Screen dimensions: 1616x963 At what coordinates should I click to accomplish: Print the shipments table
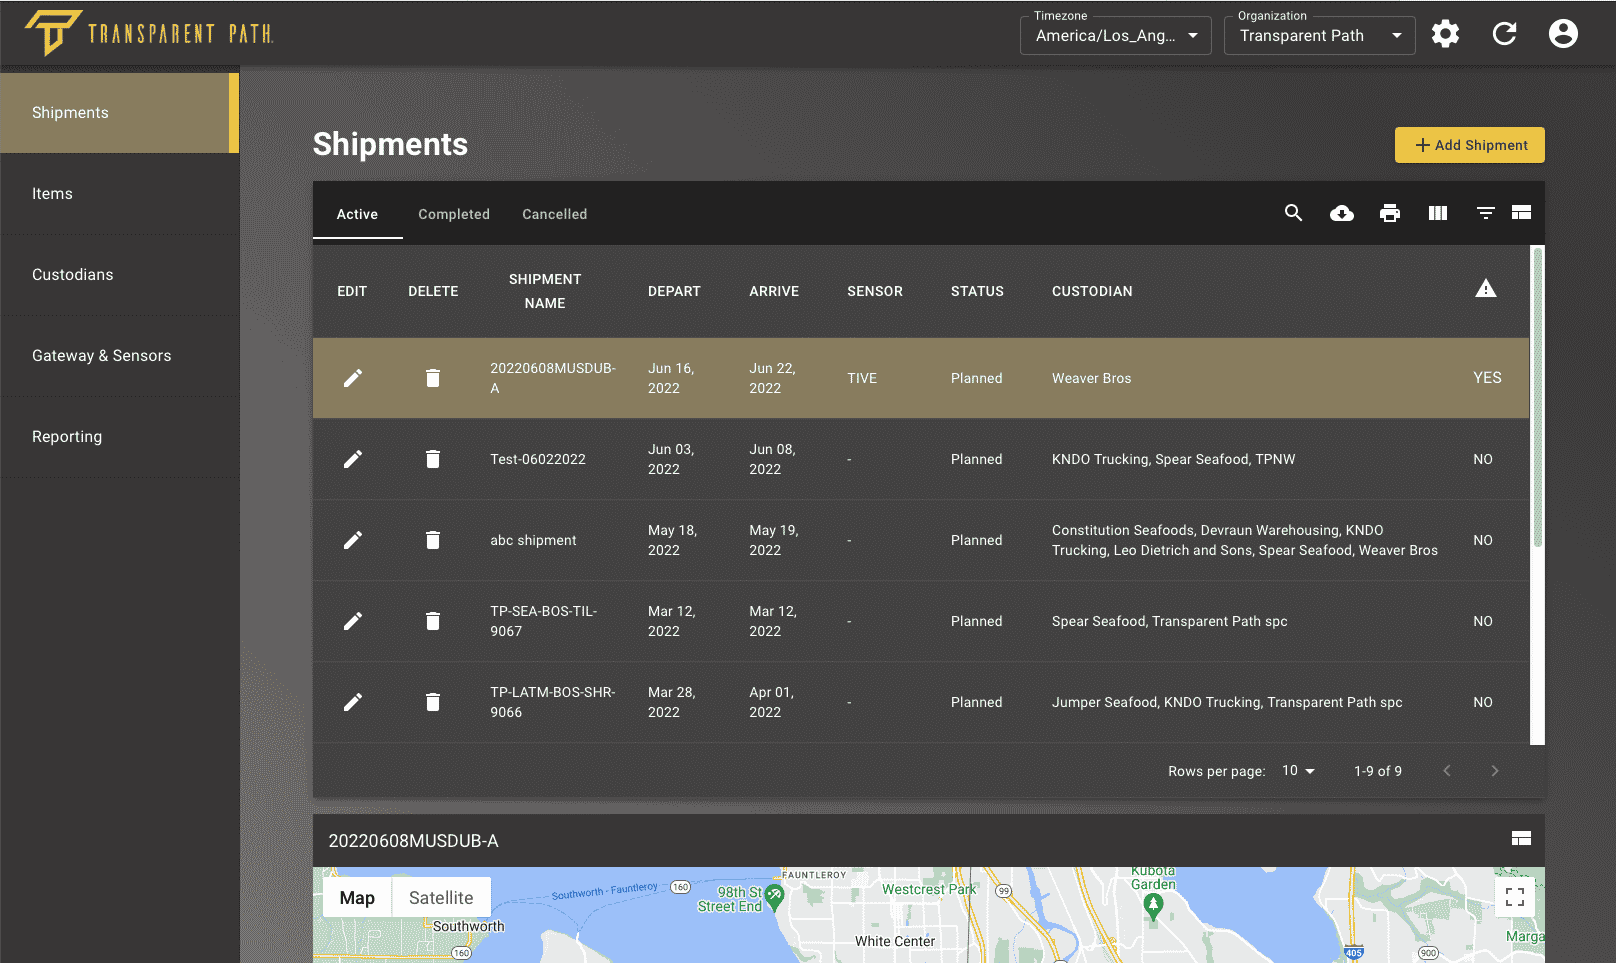click(x=1389, y=213)
